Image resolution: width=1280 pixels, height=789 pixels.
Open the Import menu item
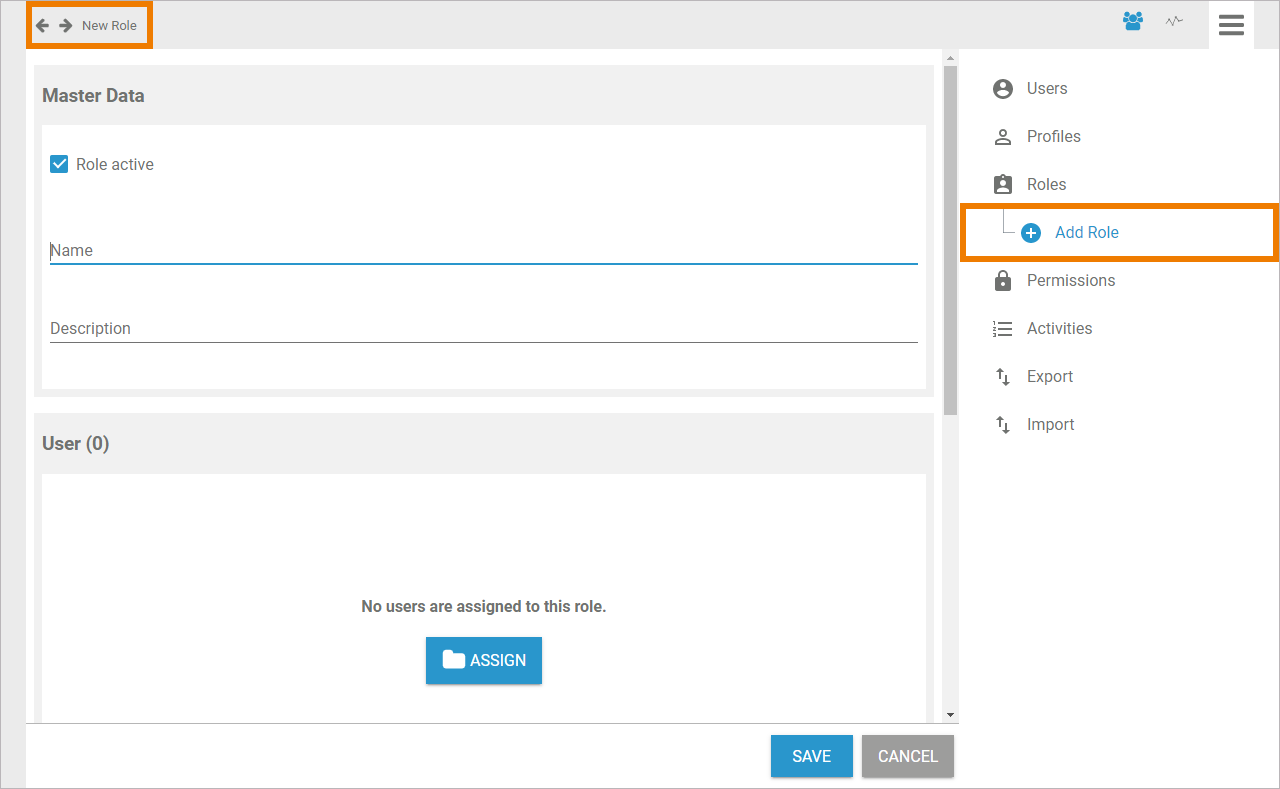[x=1050, y=425]
